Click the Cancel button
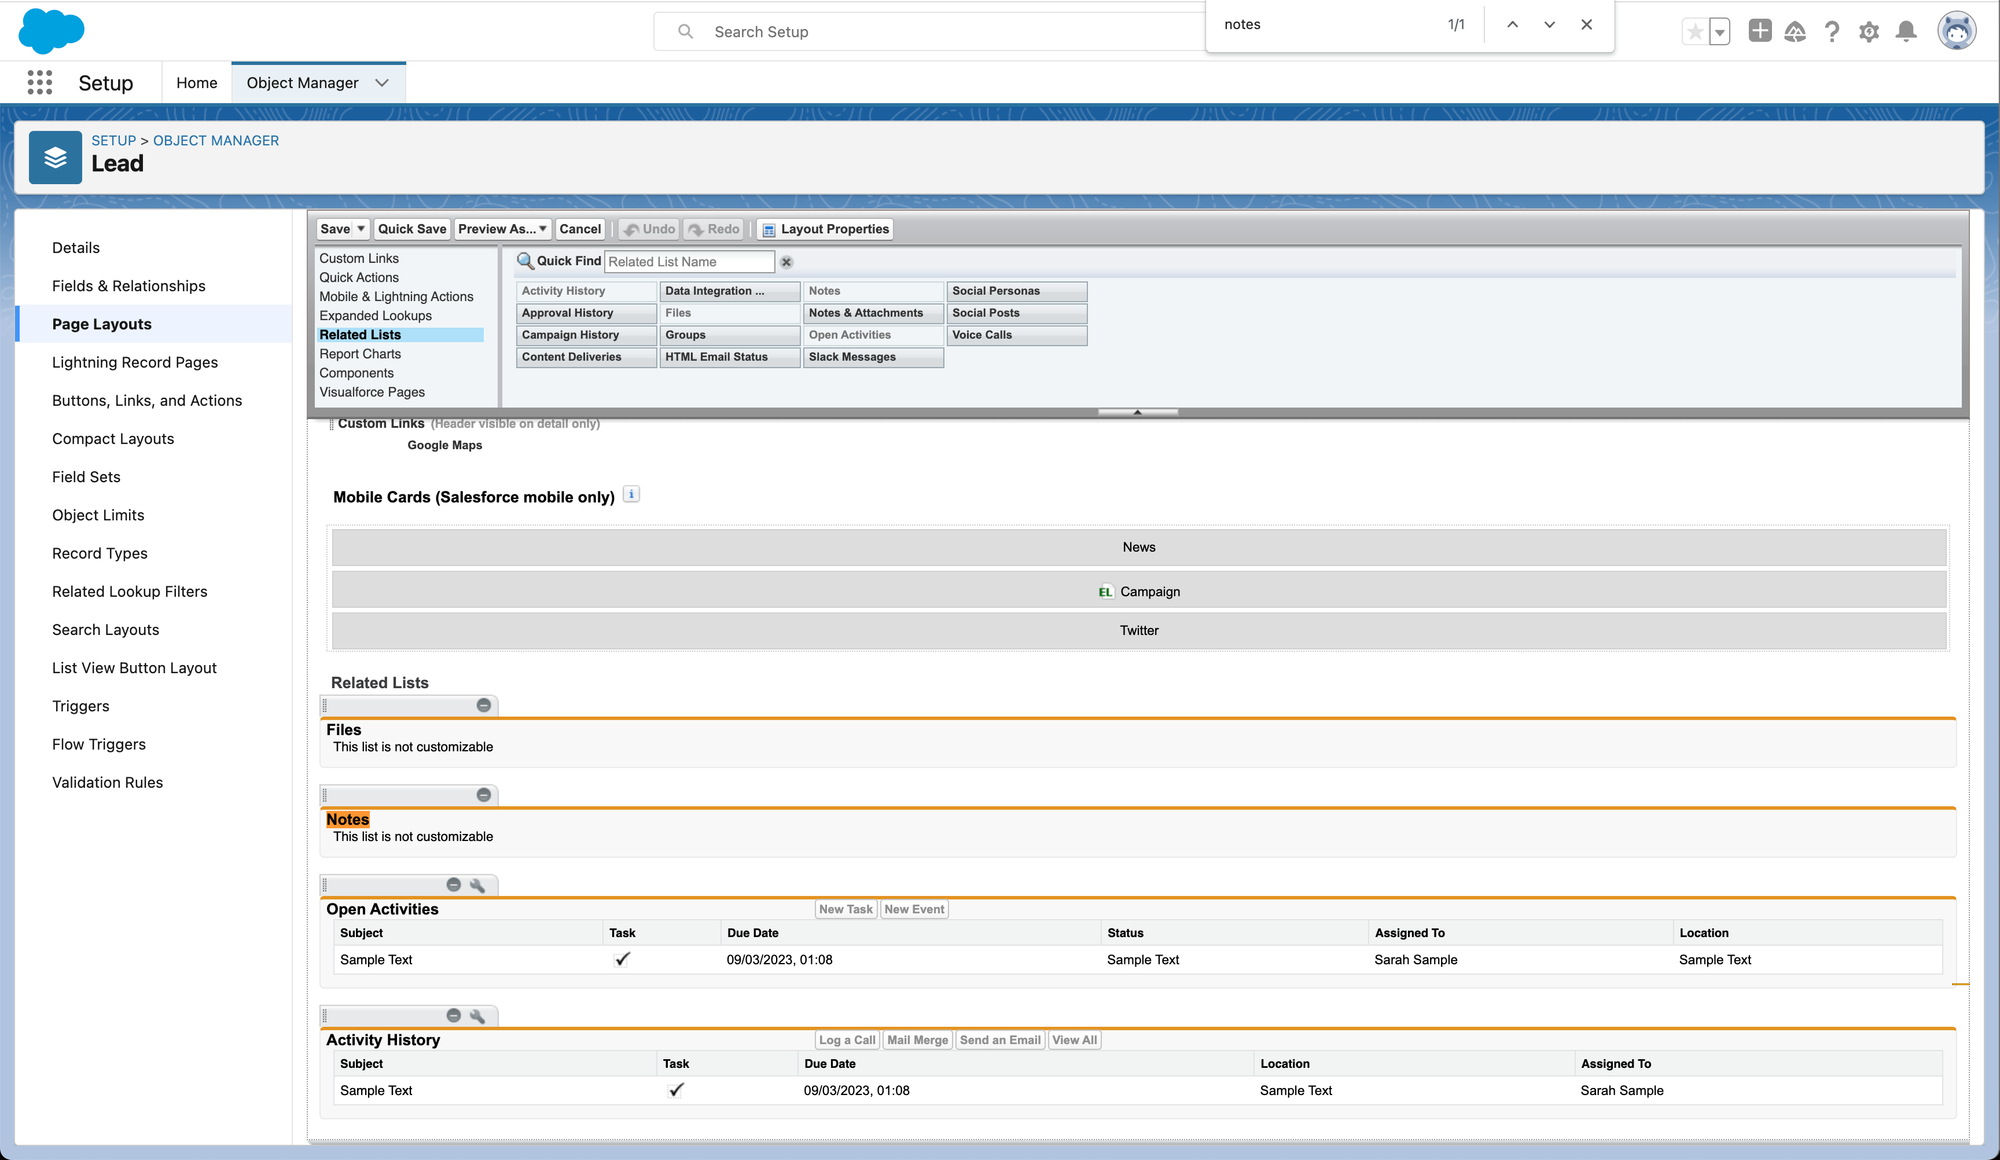The image size is (2000, 1160). [x=580, y=229]
